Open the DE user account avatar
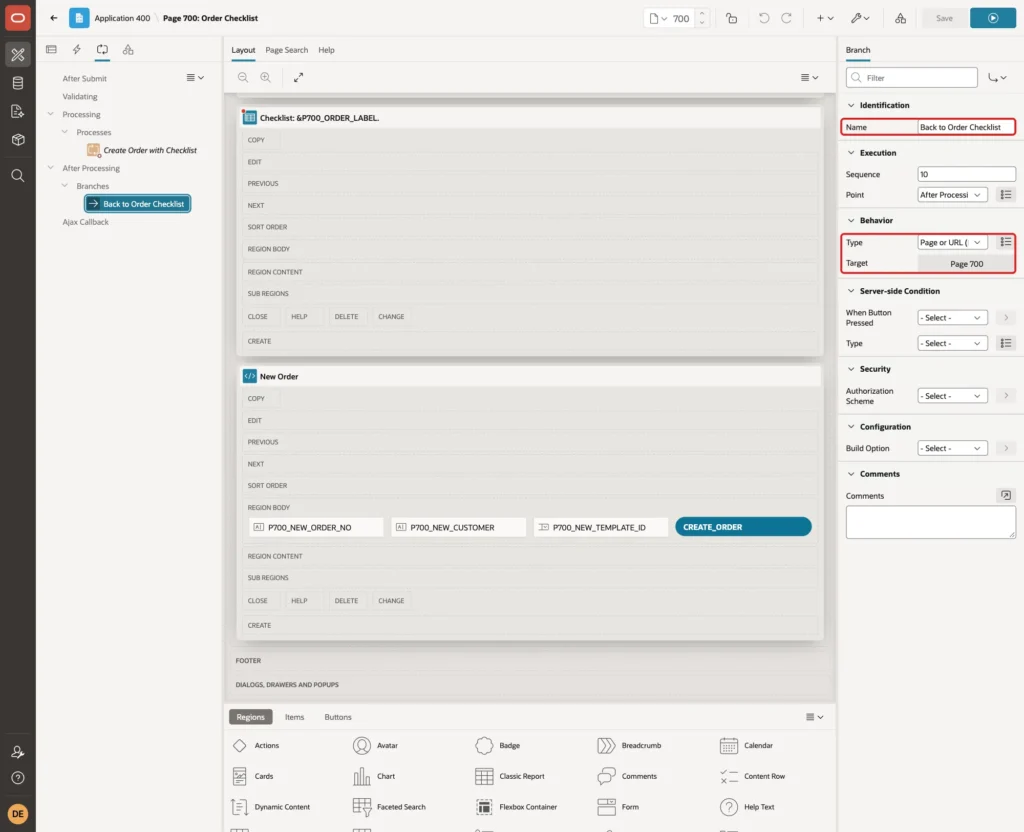 pyautogui.click(x=18, y=814)
